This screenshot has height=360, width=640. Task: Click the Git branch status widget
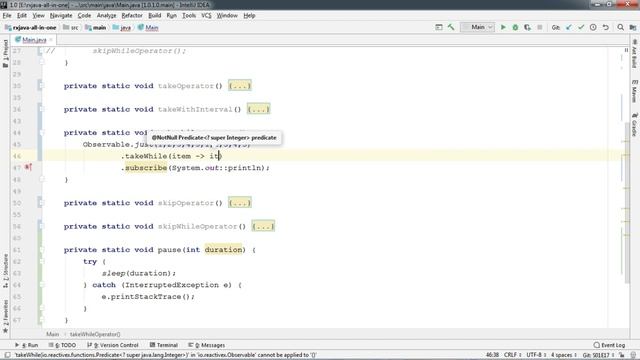pyautogui.click(x=598, y=355)
